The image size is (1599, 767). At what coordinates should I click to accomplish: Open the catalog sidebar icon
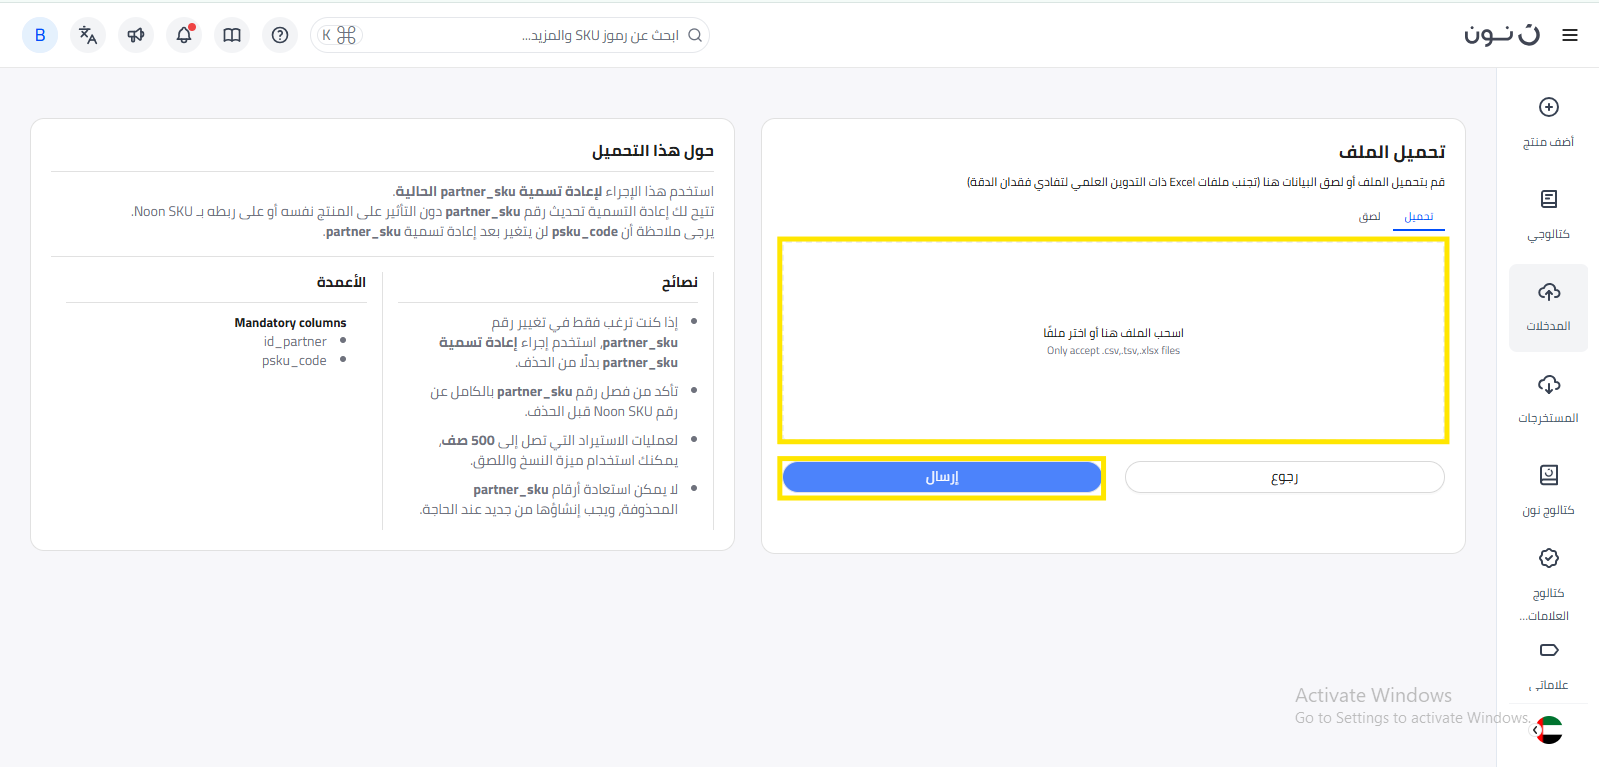click(x=1549, y=199)
